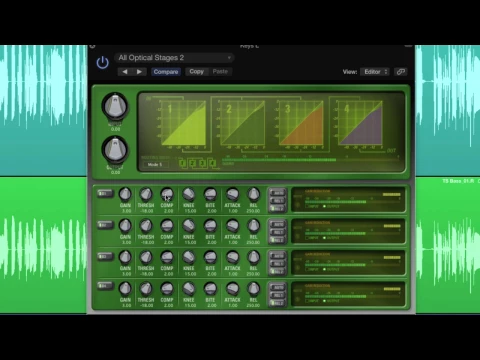
Task: Click the Paste button
Action: point(220,71)
